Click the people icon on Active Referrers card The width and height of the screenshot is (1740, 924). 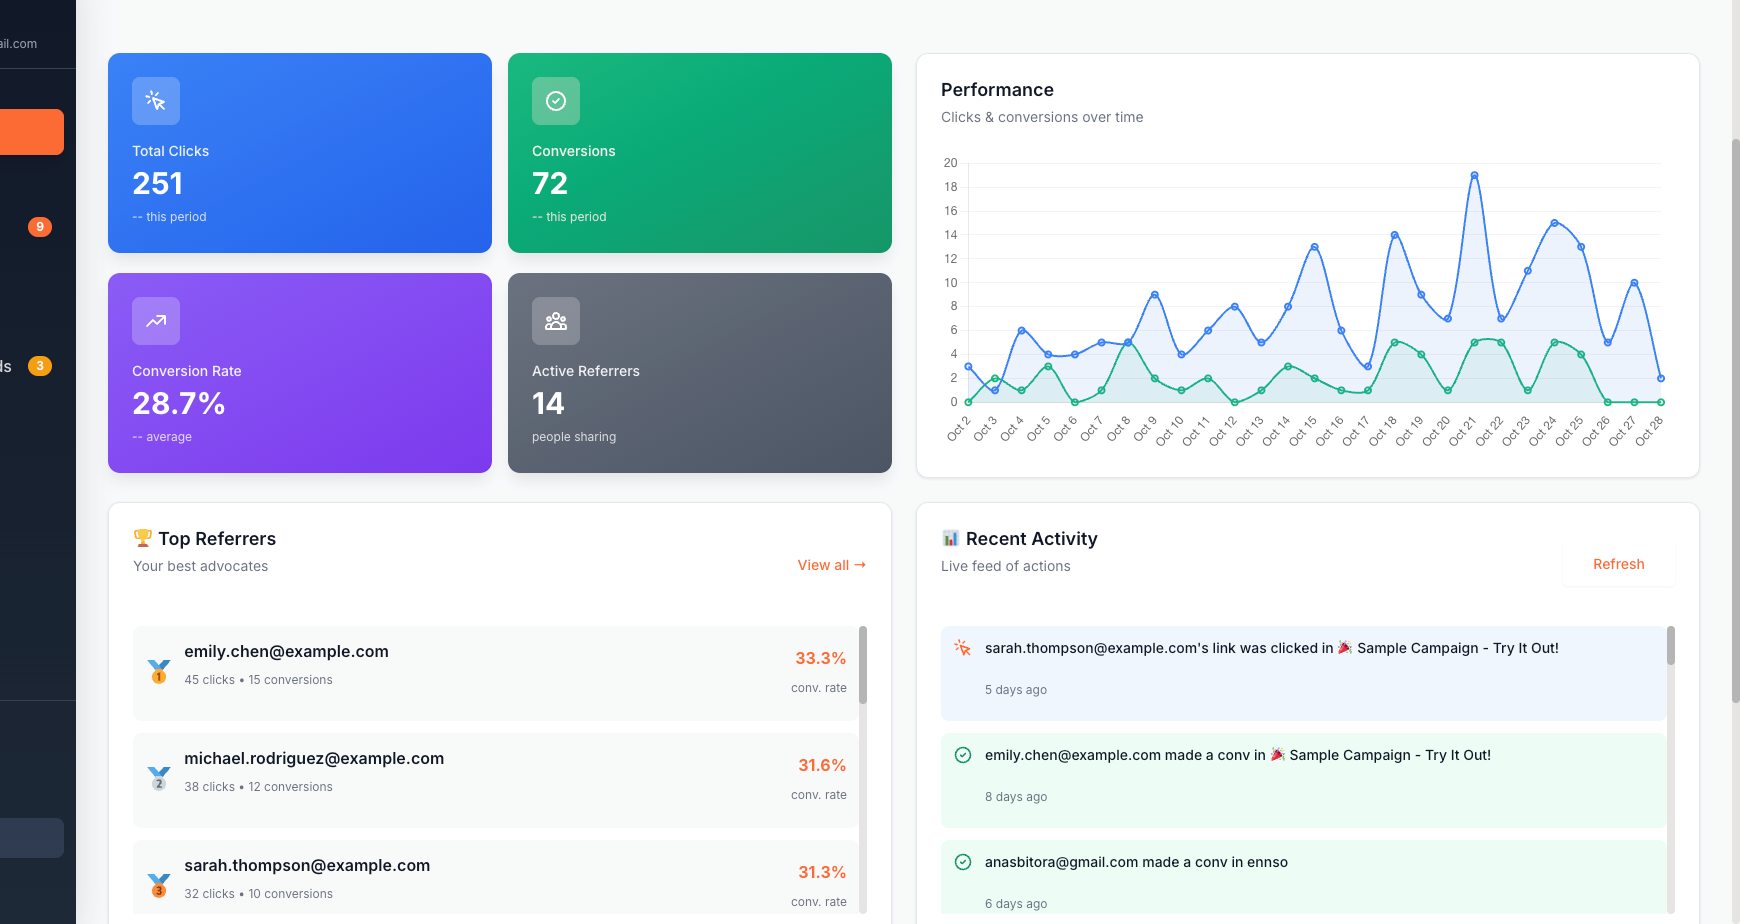556,321
